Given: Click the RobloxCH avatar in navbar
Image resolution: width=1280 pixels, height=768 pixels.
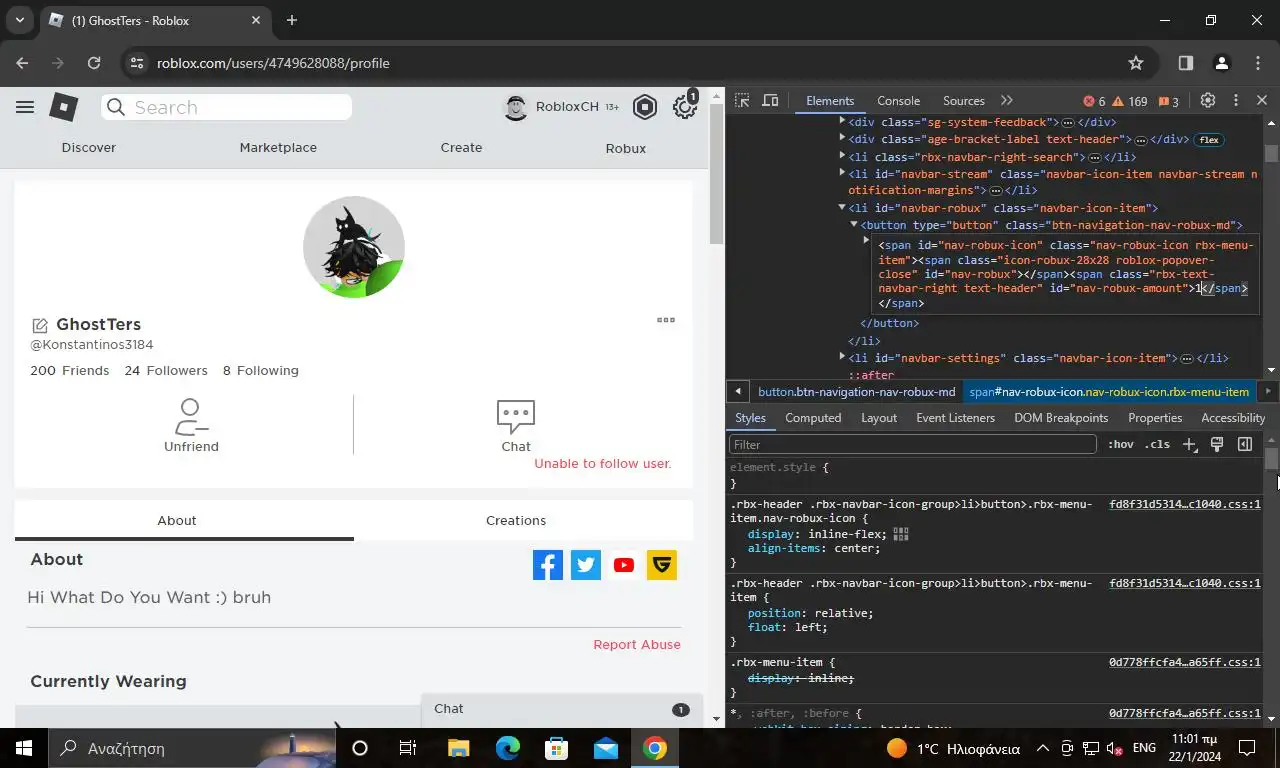Looking at the screenshot, I should click(516, 107).
